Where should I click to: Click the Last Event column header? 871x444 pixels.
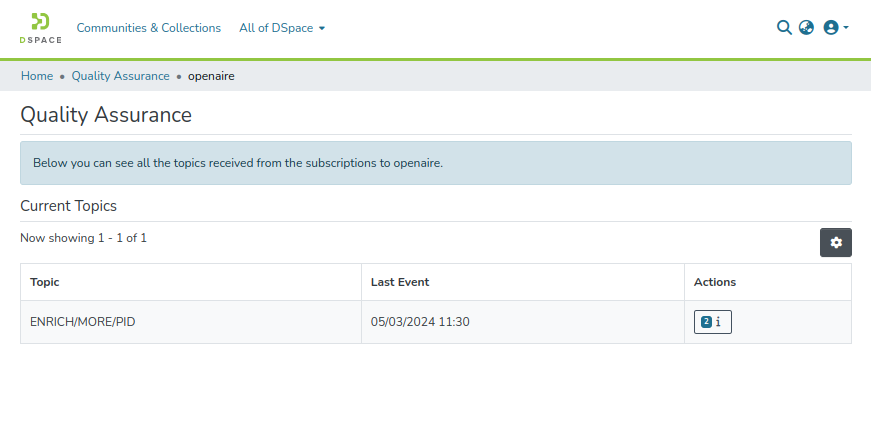coord(399,282)
